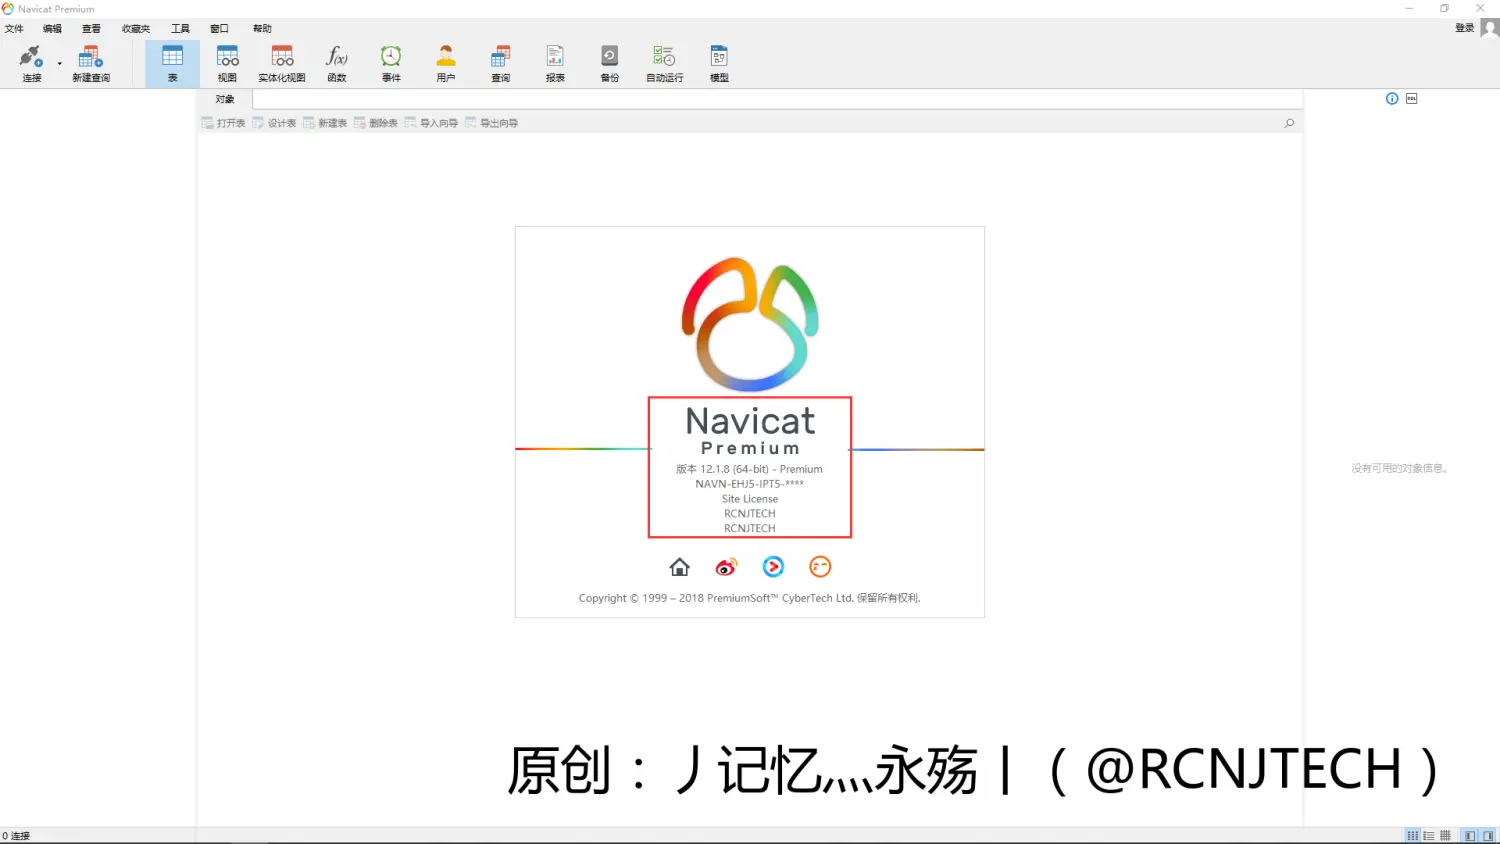The image size is (1500, 844).
Task: Open the Weibo icon in About dialog
Action: tap(726, 567)
